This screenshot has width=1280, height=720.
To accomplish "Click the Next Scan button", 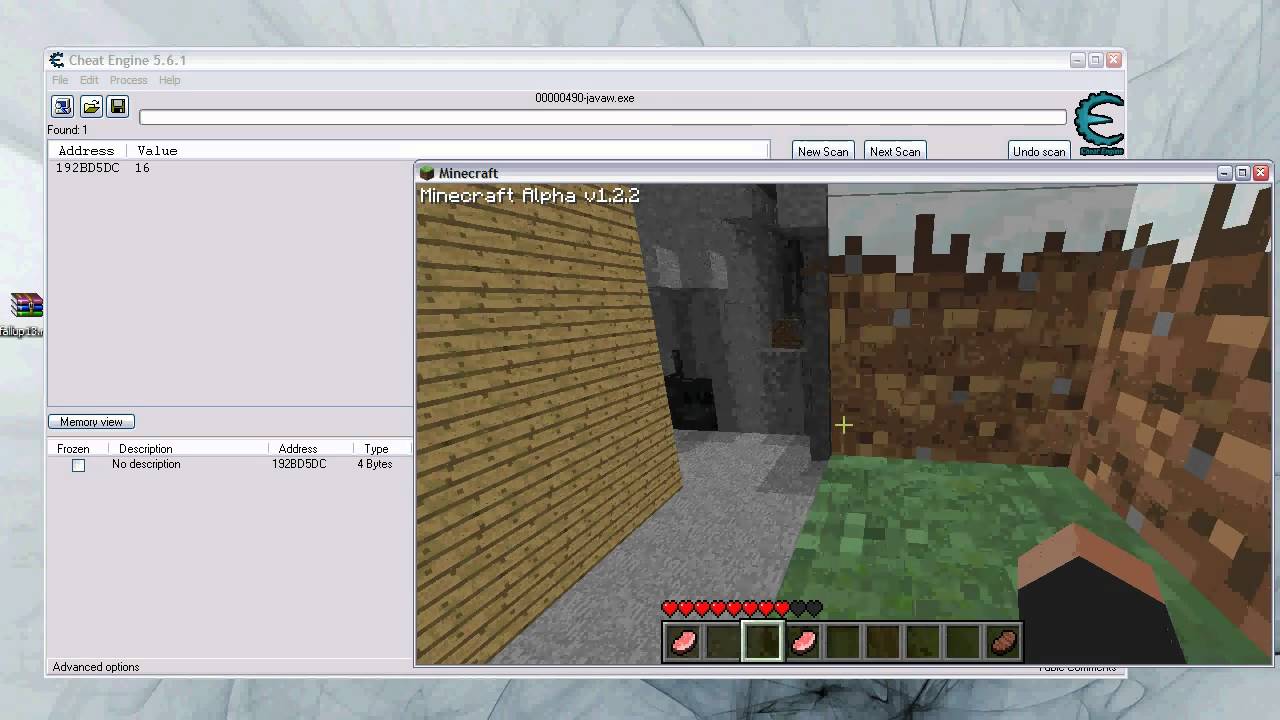I will (895, 151).
